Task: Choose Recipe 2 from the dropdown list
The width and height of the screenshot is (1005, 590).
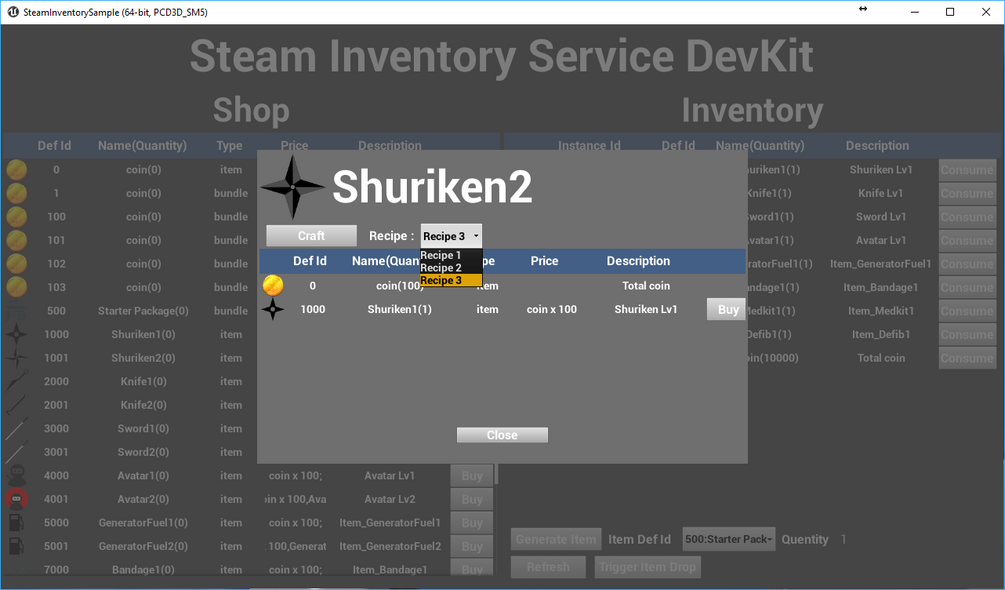Action: (451, 268)
